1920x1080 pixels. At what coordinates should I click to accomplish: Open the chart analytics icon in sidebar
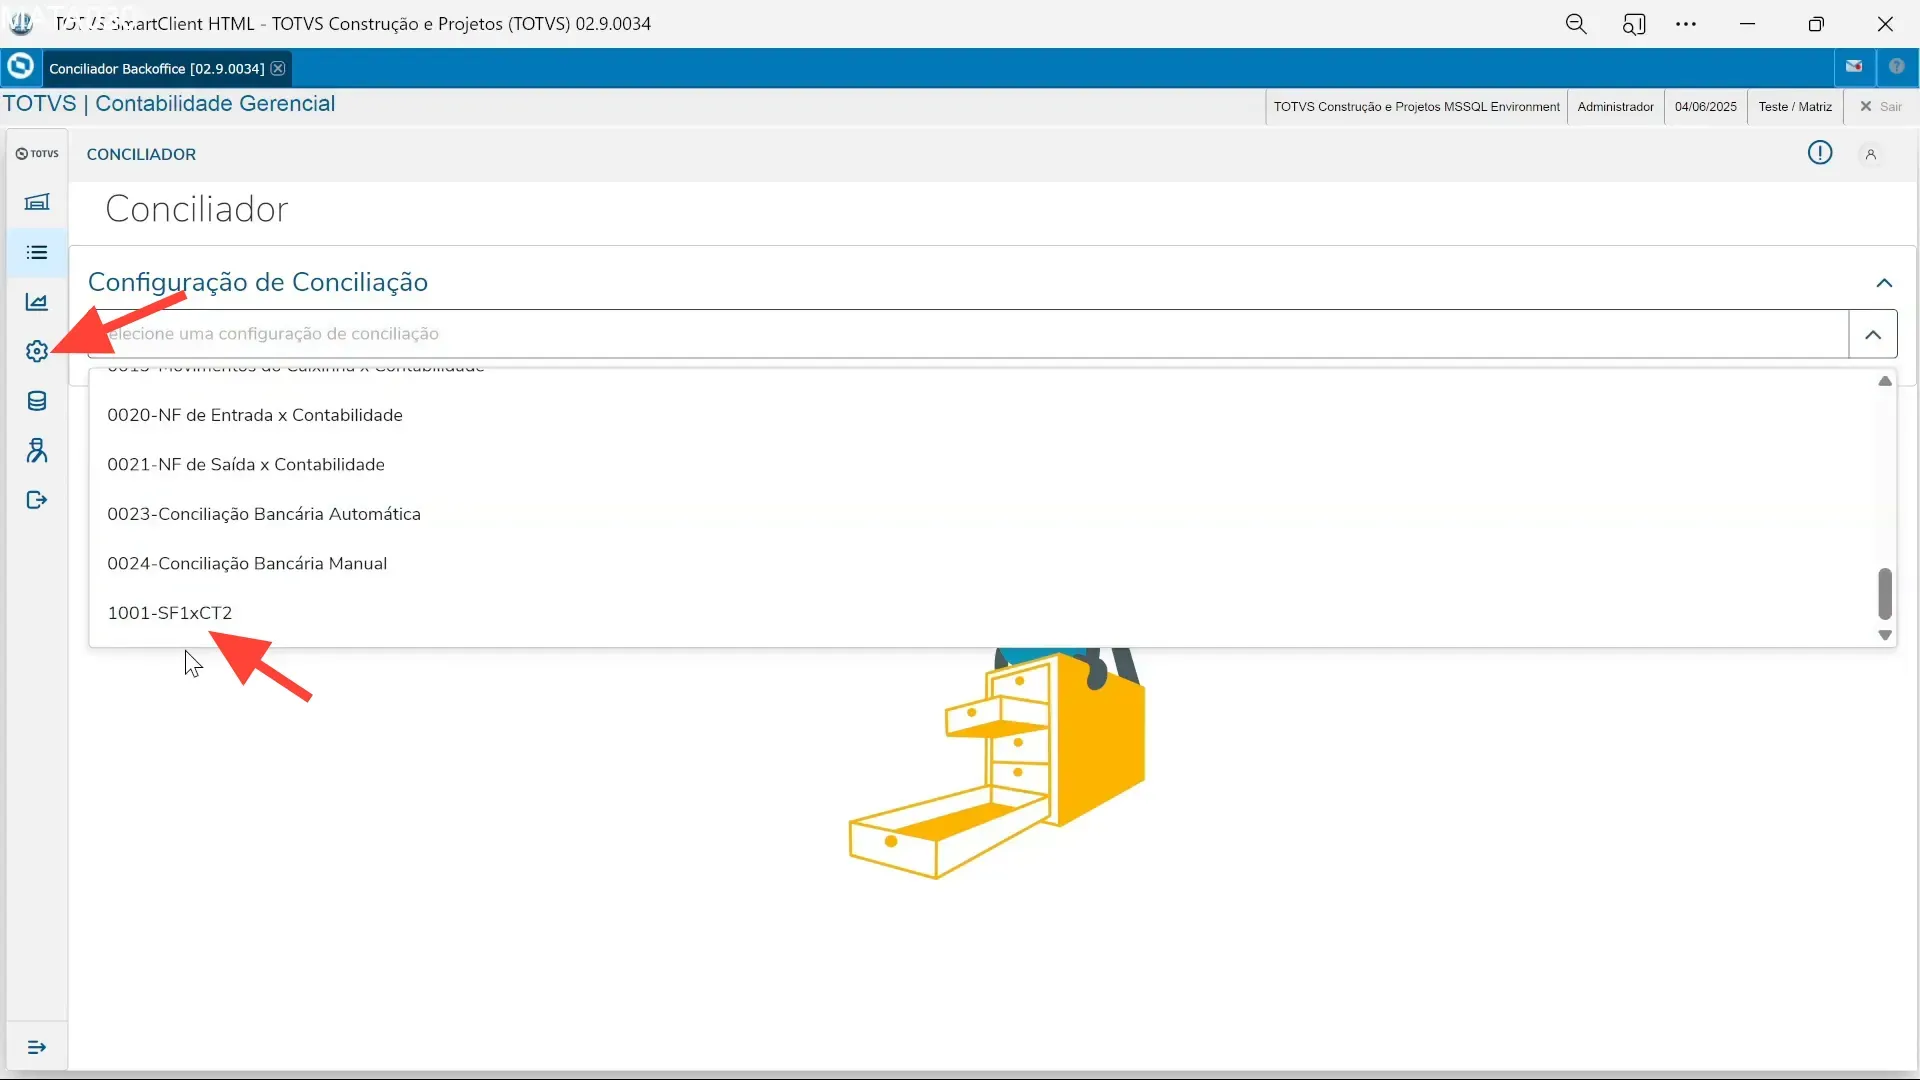click(36, 301)
